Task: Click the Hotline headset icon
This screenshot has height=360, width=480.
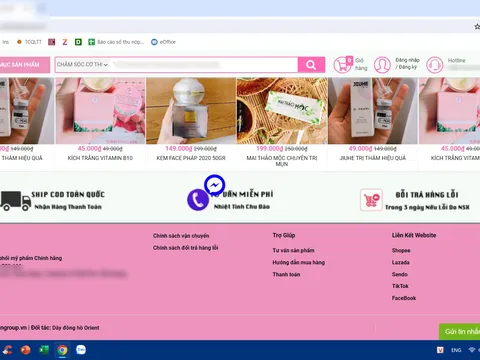Action: point(435,65)
